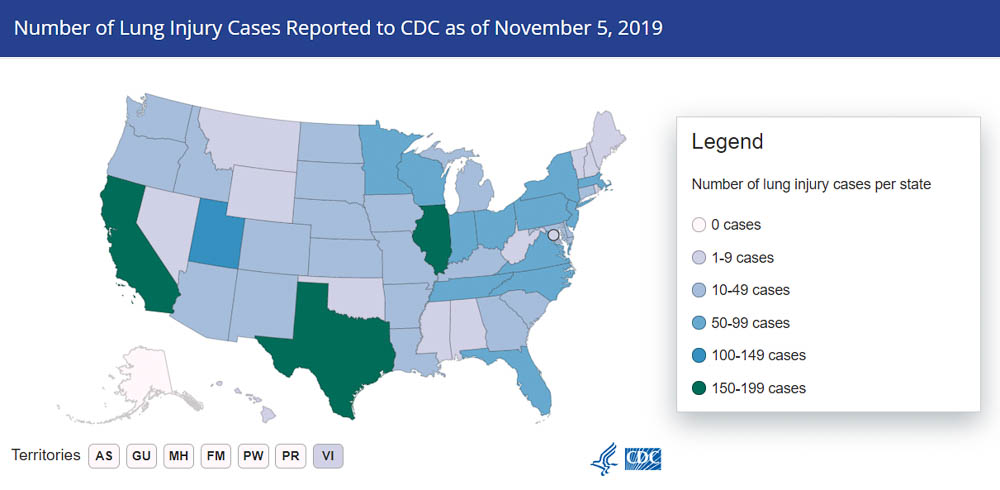The height and width of the screenshot is (490, 1000).
Task: Click the PW territory button
Action: pos(253,455)
